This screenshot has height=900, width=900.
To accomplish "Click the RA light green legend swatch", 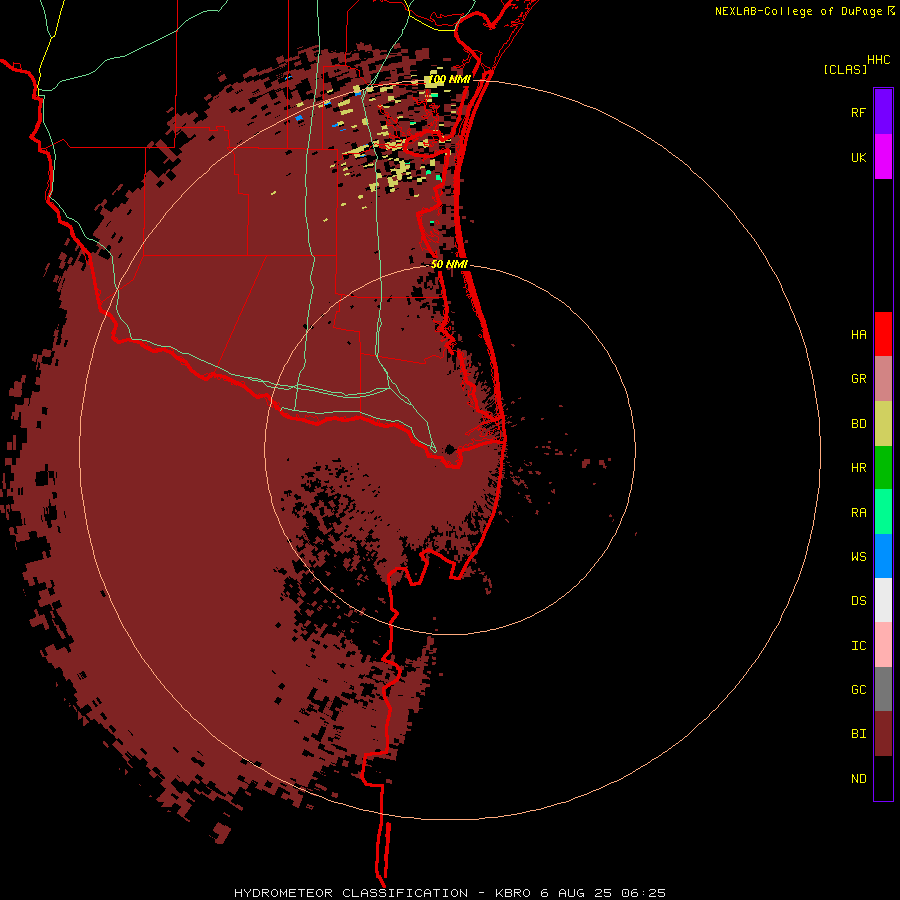I will (x=883, y=512).
